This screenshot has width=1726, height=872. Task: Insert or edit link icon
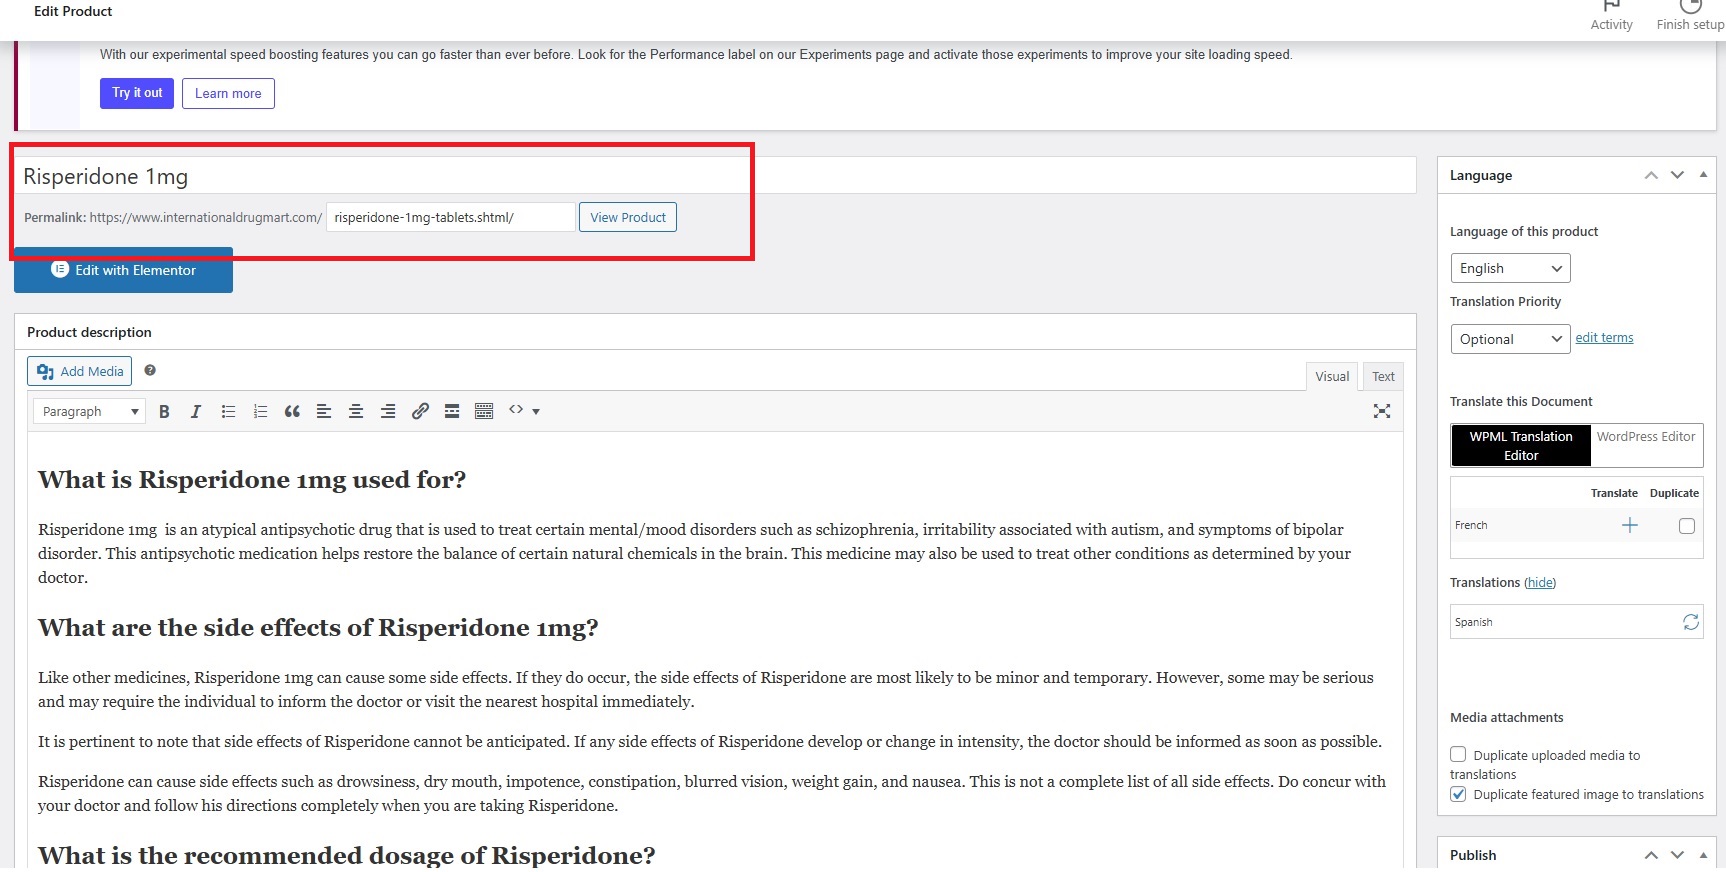click(420, 411)
